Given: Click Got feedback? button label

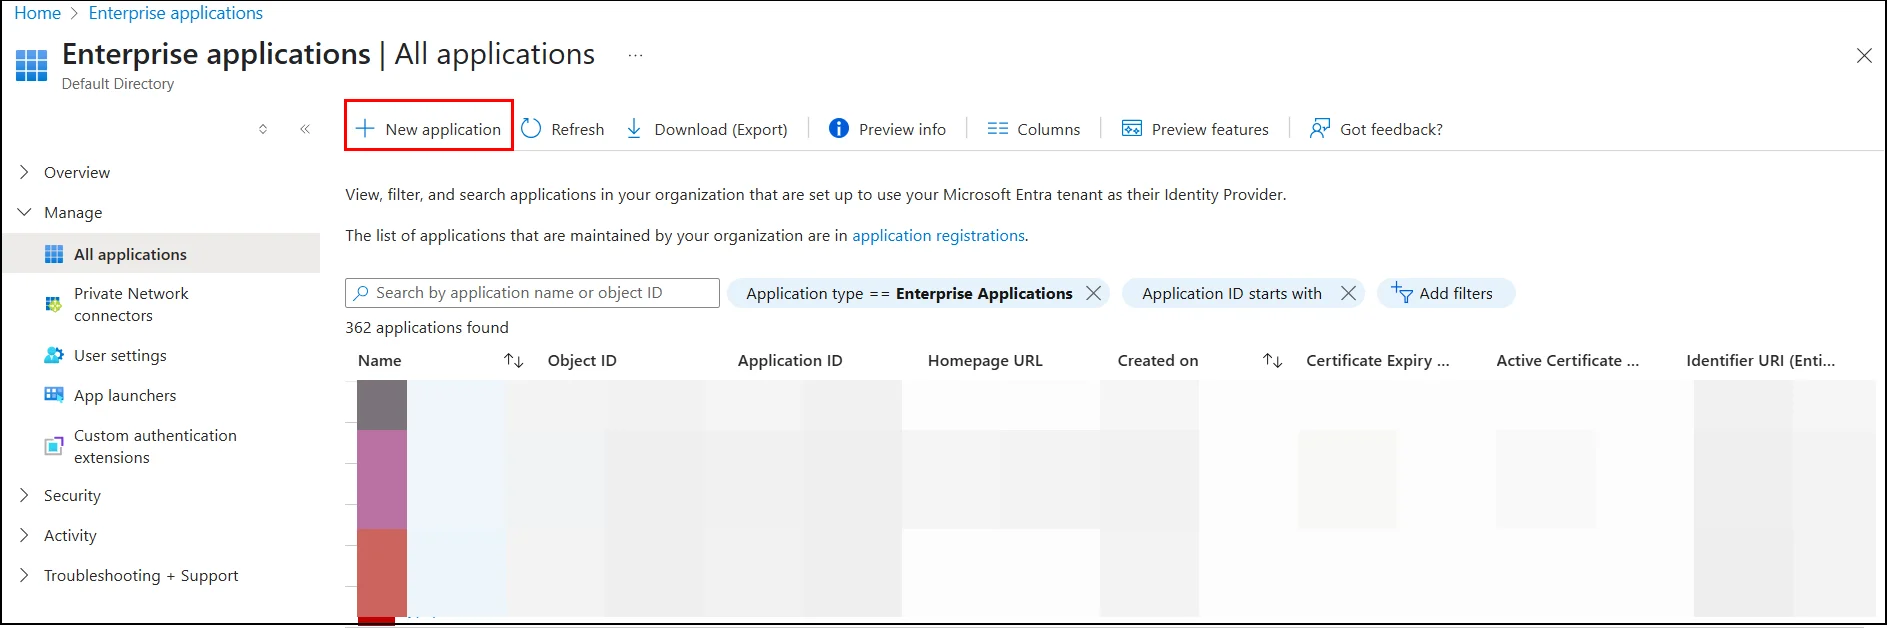Looking at the screenshot, I should pyautogui.click(x=1391, y=129).
